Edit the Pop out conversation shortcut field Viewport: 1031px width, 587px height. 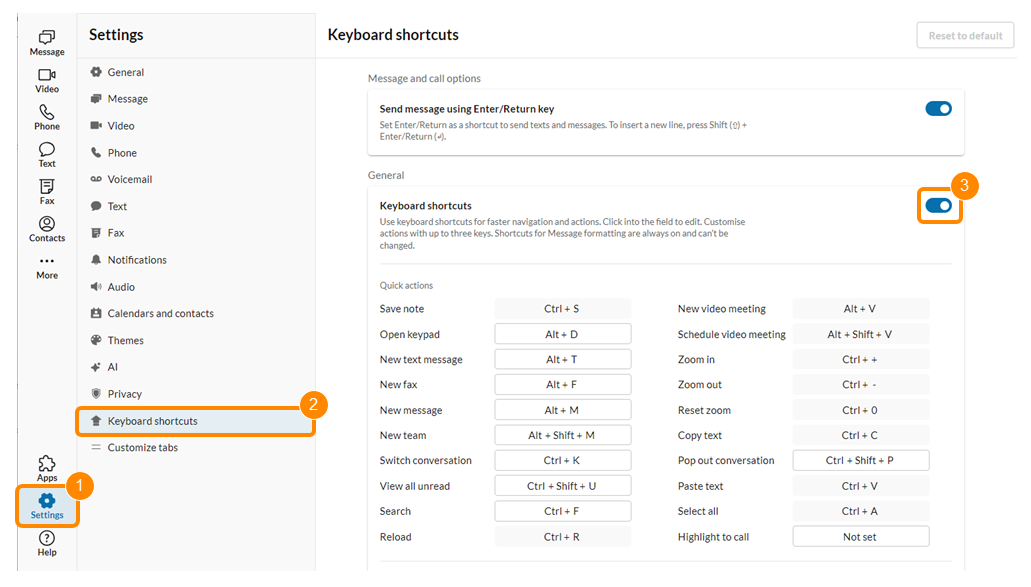coord(860,461)
